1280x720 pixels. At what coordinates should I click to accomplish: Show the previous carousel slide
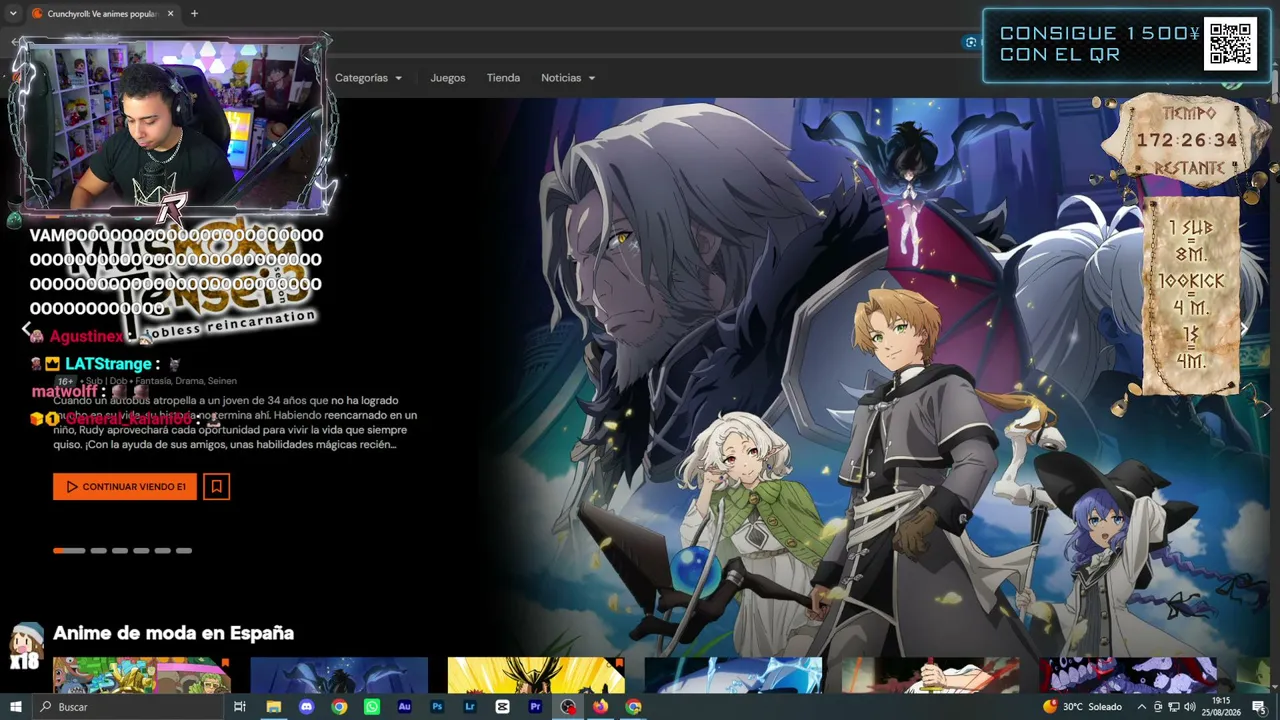coord(27,328)
